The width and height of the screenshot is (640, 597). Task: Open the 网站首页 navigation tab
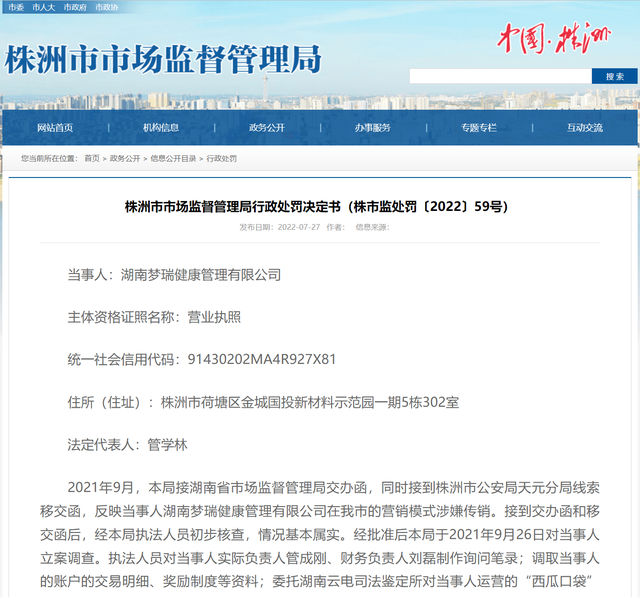pyautogui.click(x=55, y=128)
